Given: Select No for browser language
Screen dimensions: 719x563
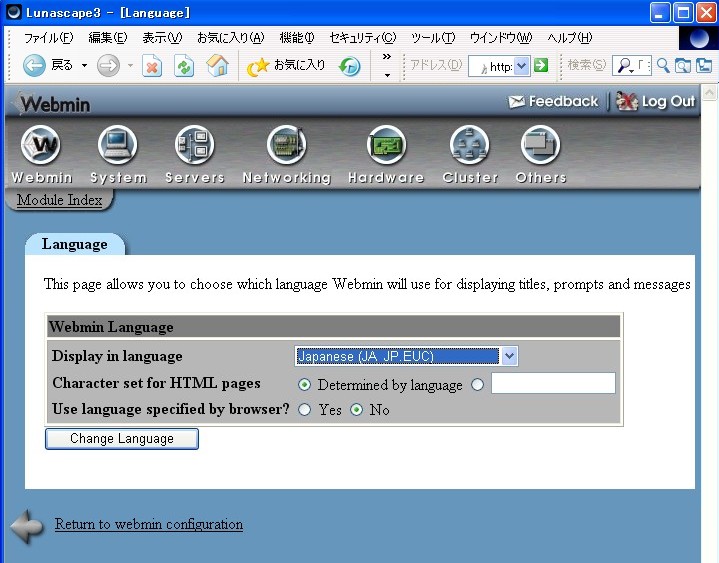Looking at the screenshot, I should coord(356,409).
